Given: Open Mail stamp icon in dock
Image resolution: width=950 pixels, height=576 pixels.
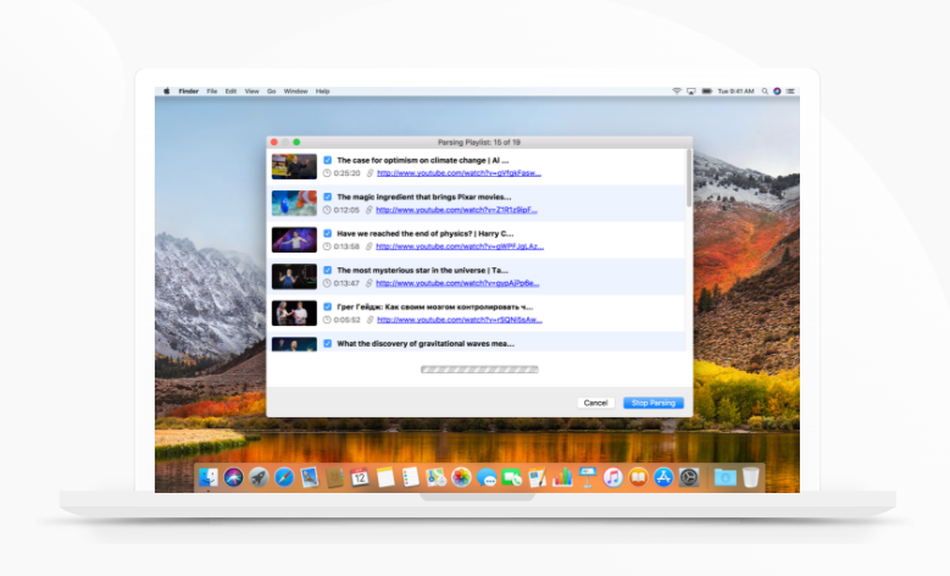Looking at the screenshot, I should pos(310,478).
